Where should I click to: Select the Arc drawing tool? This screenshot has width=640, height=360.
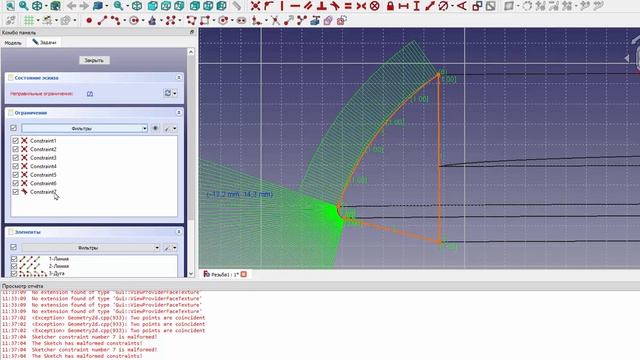point(115,20)
